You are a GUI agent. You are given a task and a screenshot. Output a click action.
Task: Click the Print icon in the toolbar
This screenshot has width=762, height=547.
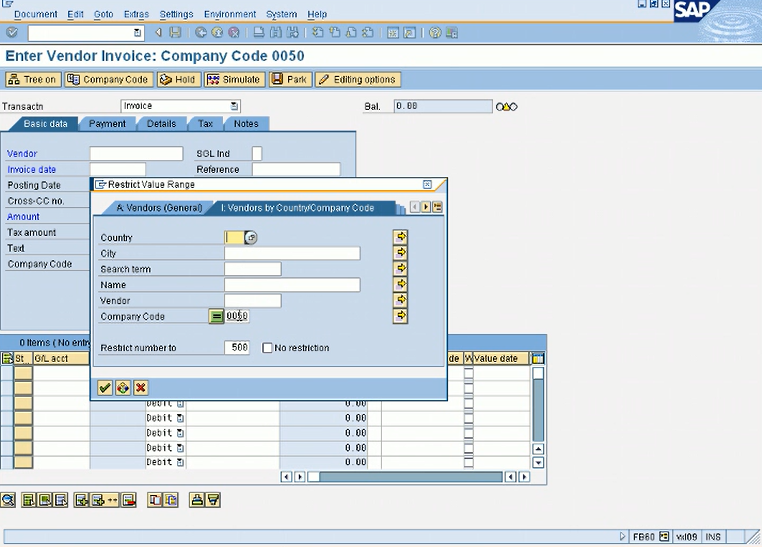(259, 33)
